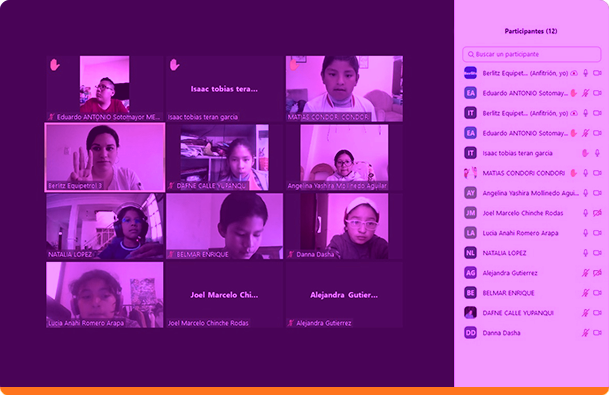Click raised hand icon on Eduardo ANTONIO's video tile
Image resolution: width=609 pixels, height=395 pixels.
(x=55, y=64)
